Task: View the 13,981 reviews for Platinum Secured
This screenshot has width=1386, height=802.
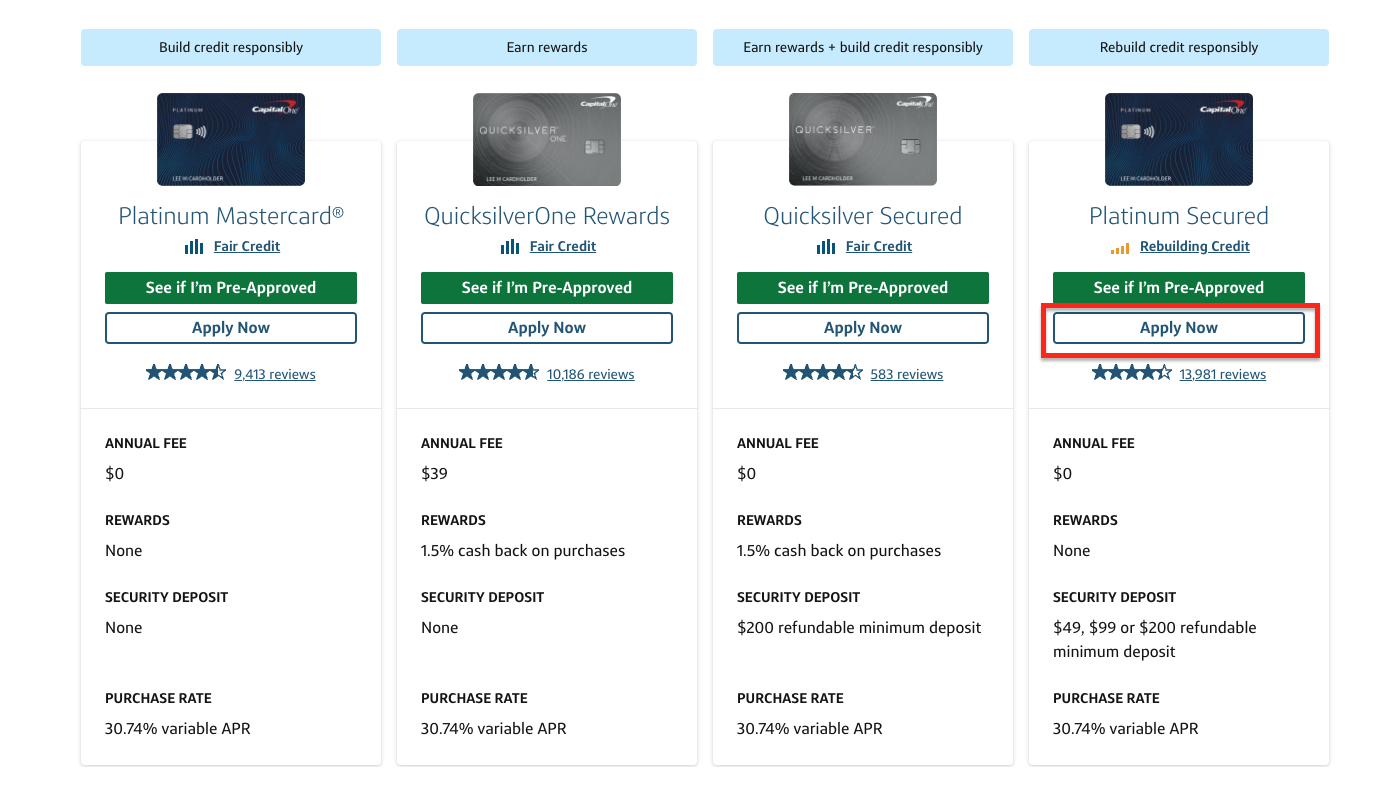Action: [x=1223, y=375]
